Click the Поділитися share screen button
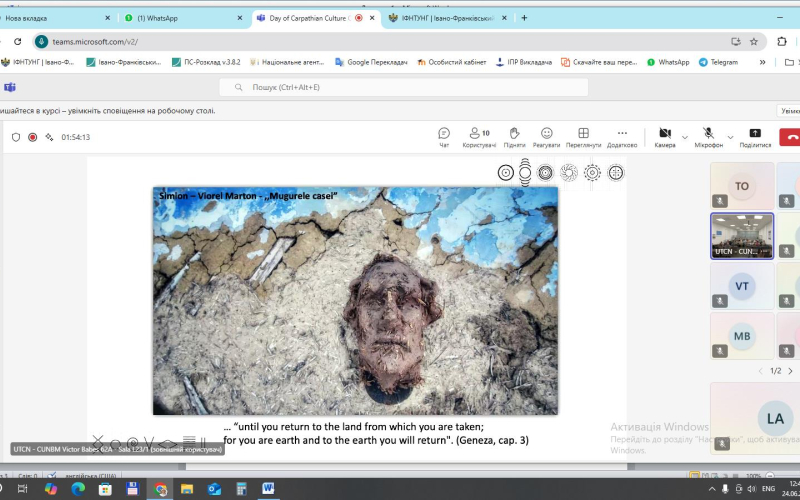Image resolution: width=800 pixels, height=500 pixels. click(755, 137)
